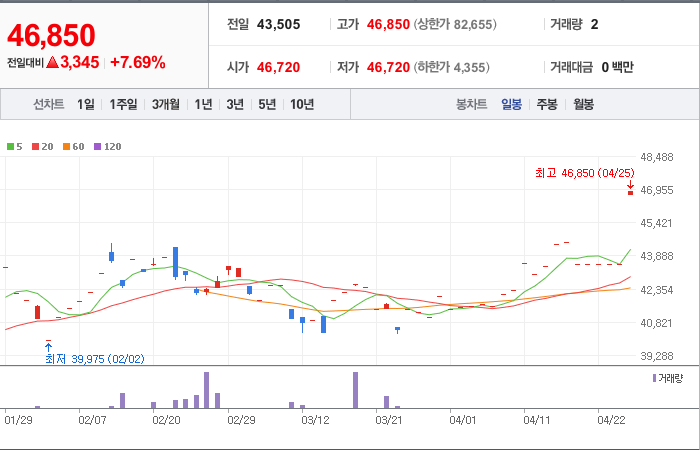700x450 pixels.
Task: Click the +7.69% change rate
Action: point(138,62)
